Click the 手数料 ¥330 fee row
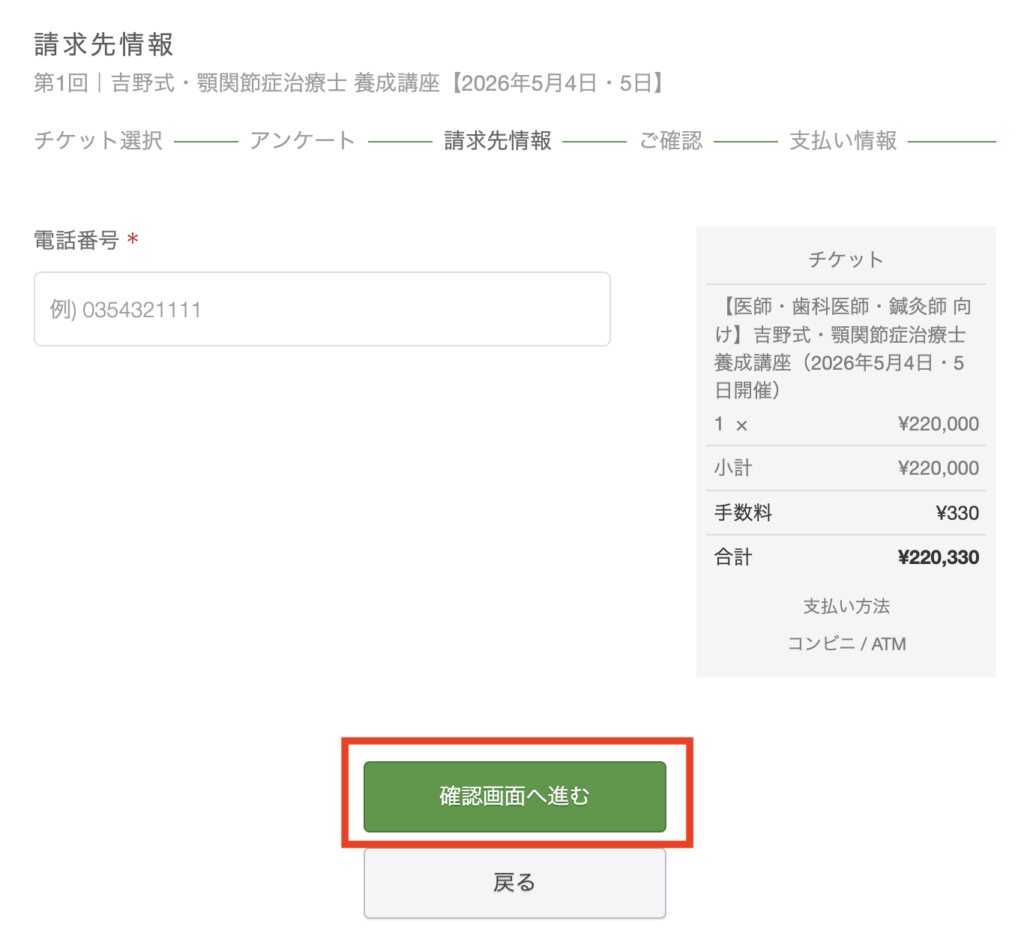This screenshot has height=948, width=1024. pyautogui.click(x=846, y=514)
